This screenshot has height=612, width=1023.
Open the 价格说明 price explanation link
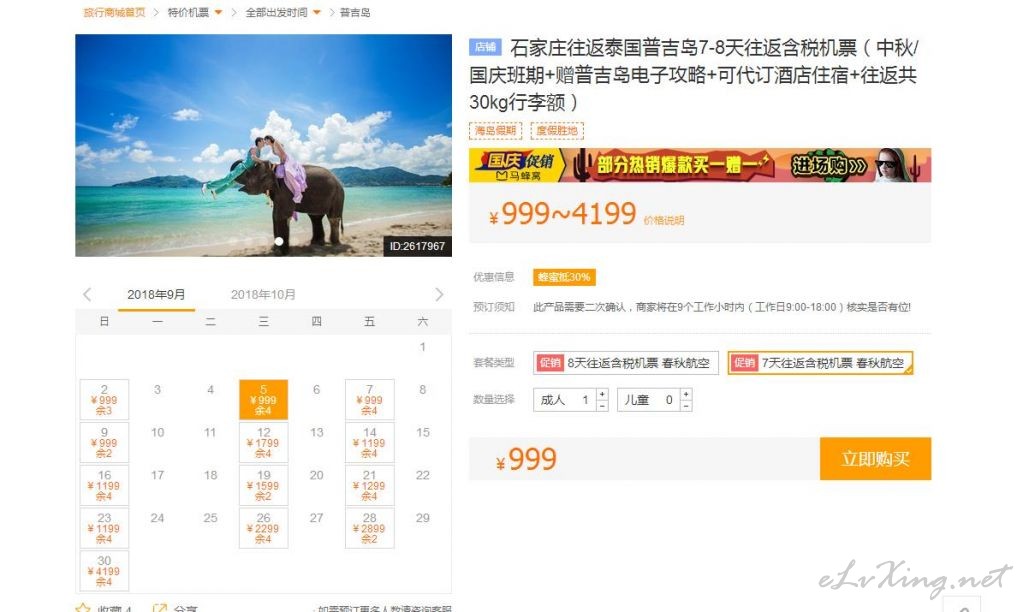(664, 221)
